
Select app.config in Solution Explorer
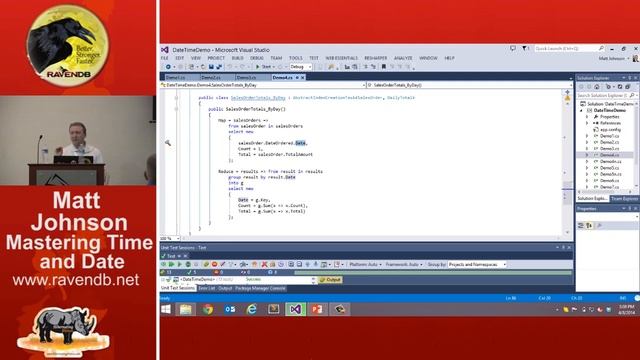click(x=610, y=129)
